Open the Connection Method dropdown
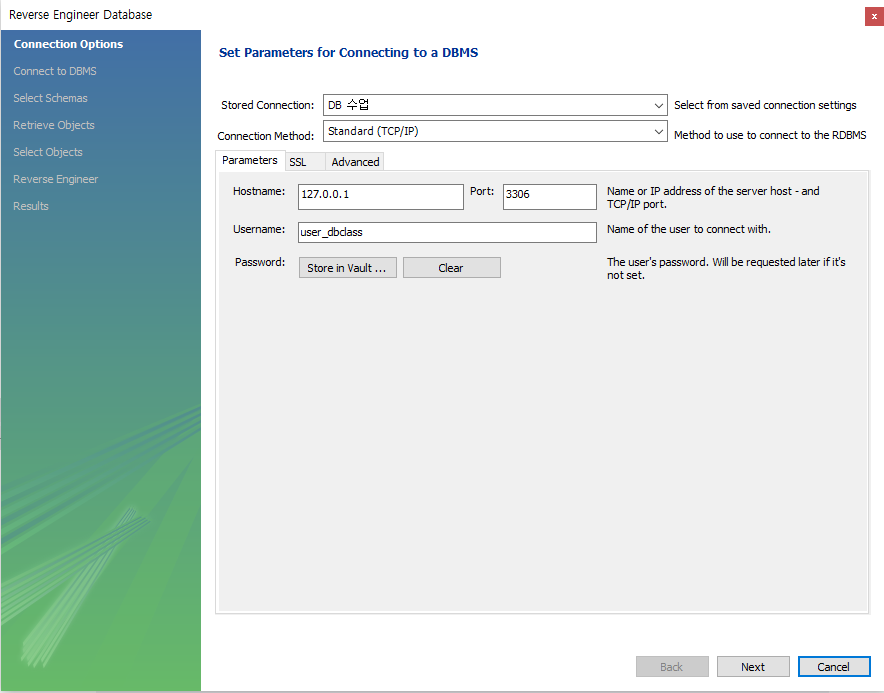The image size is (884, 693). [x=495, y=131]
